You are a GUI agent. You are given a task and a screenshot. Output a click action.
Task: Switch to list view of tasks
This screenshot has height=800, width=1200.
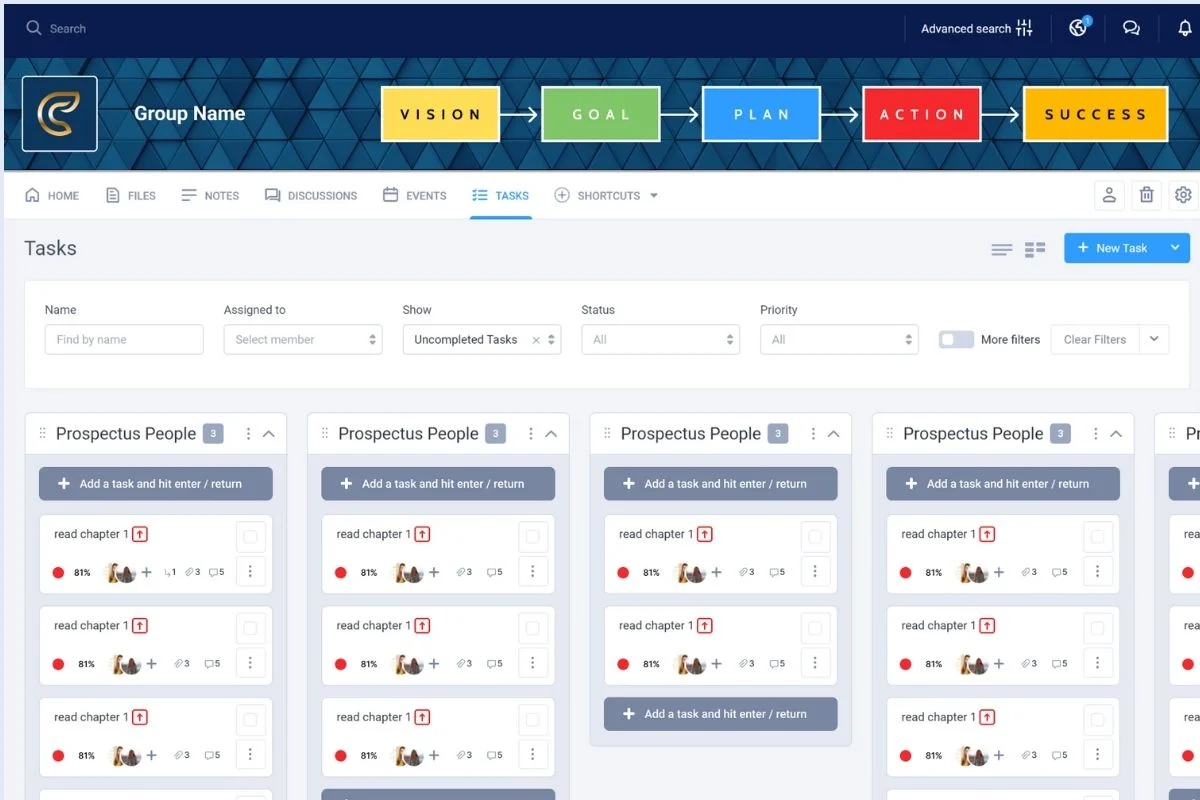click(x=1001, y=248)
